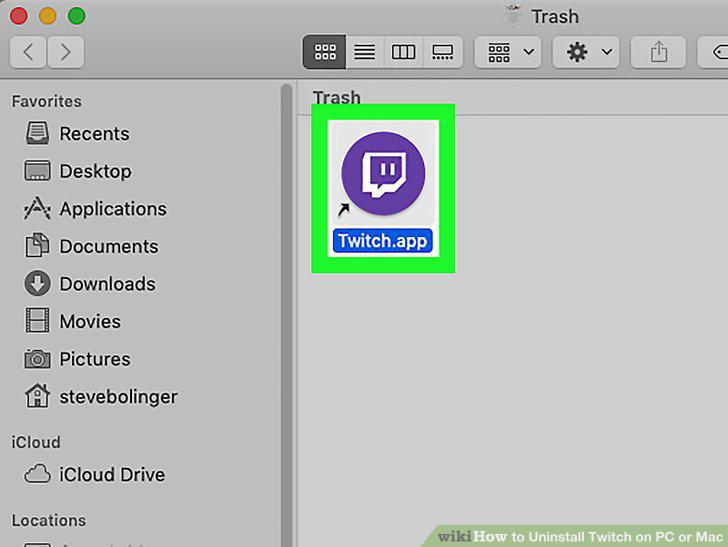Click the Trash title in window titlebar
This screenshot has height=547, width=728.
click(555, 17)
